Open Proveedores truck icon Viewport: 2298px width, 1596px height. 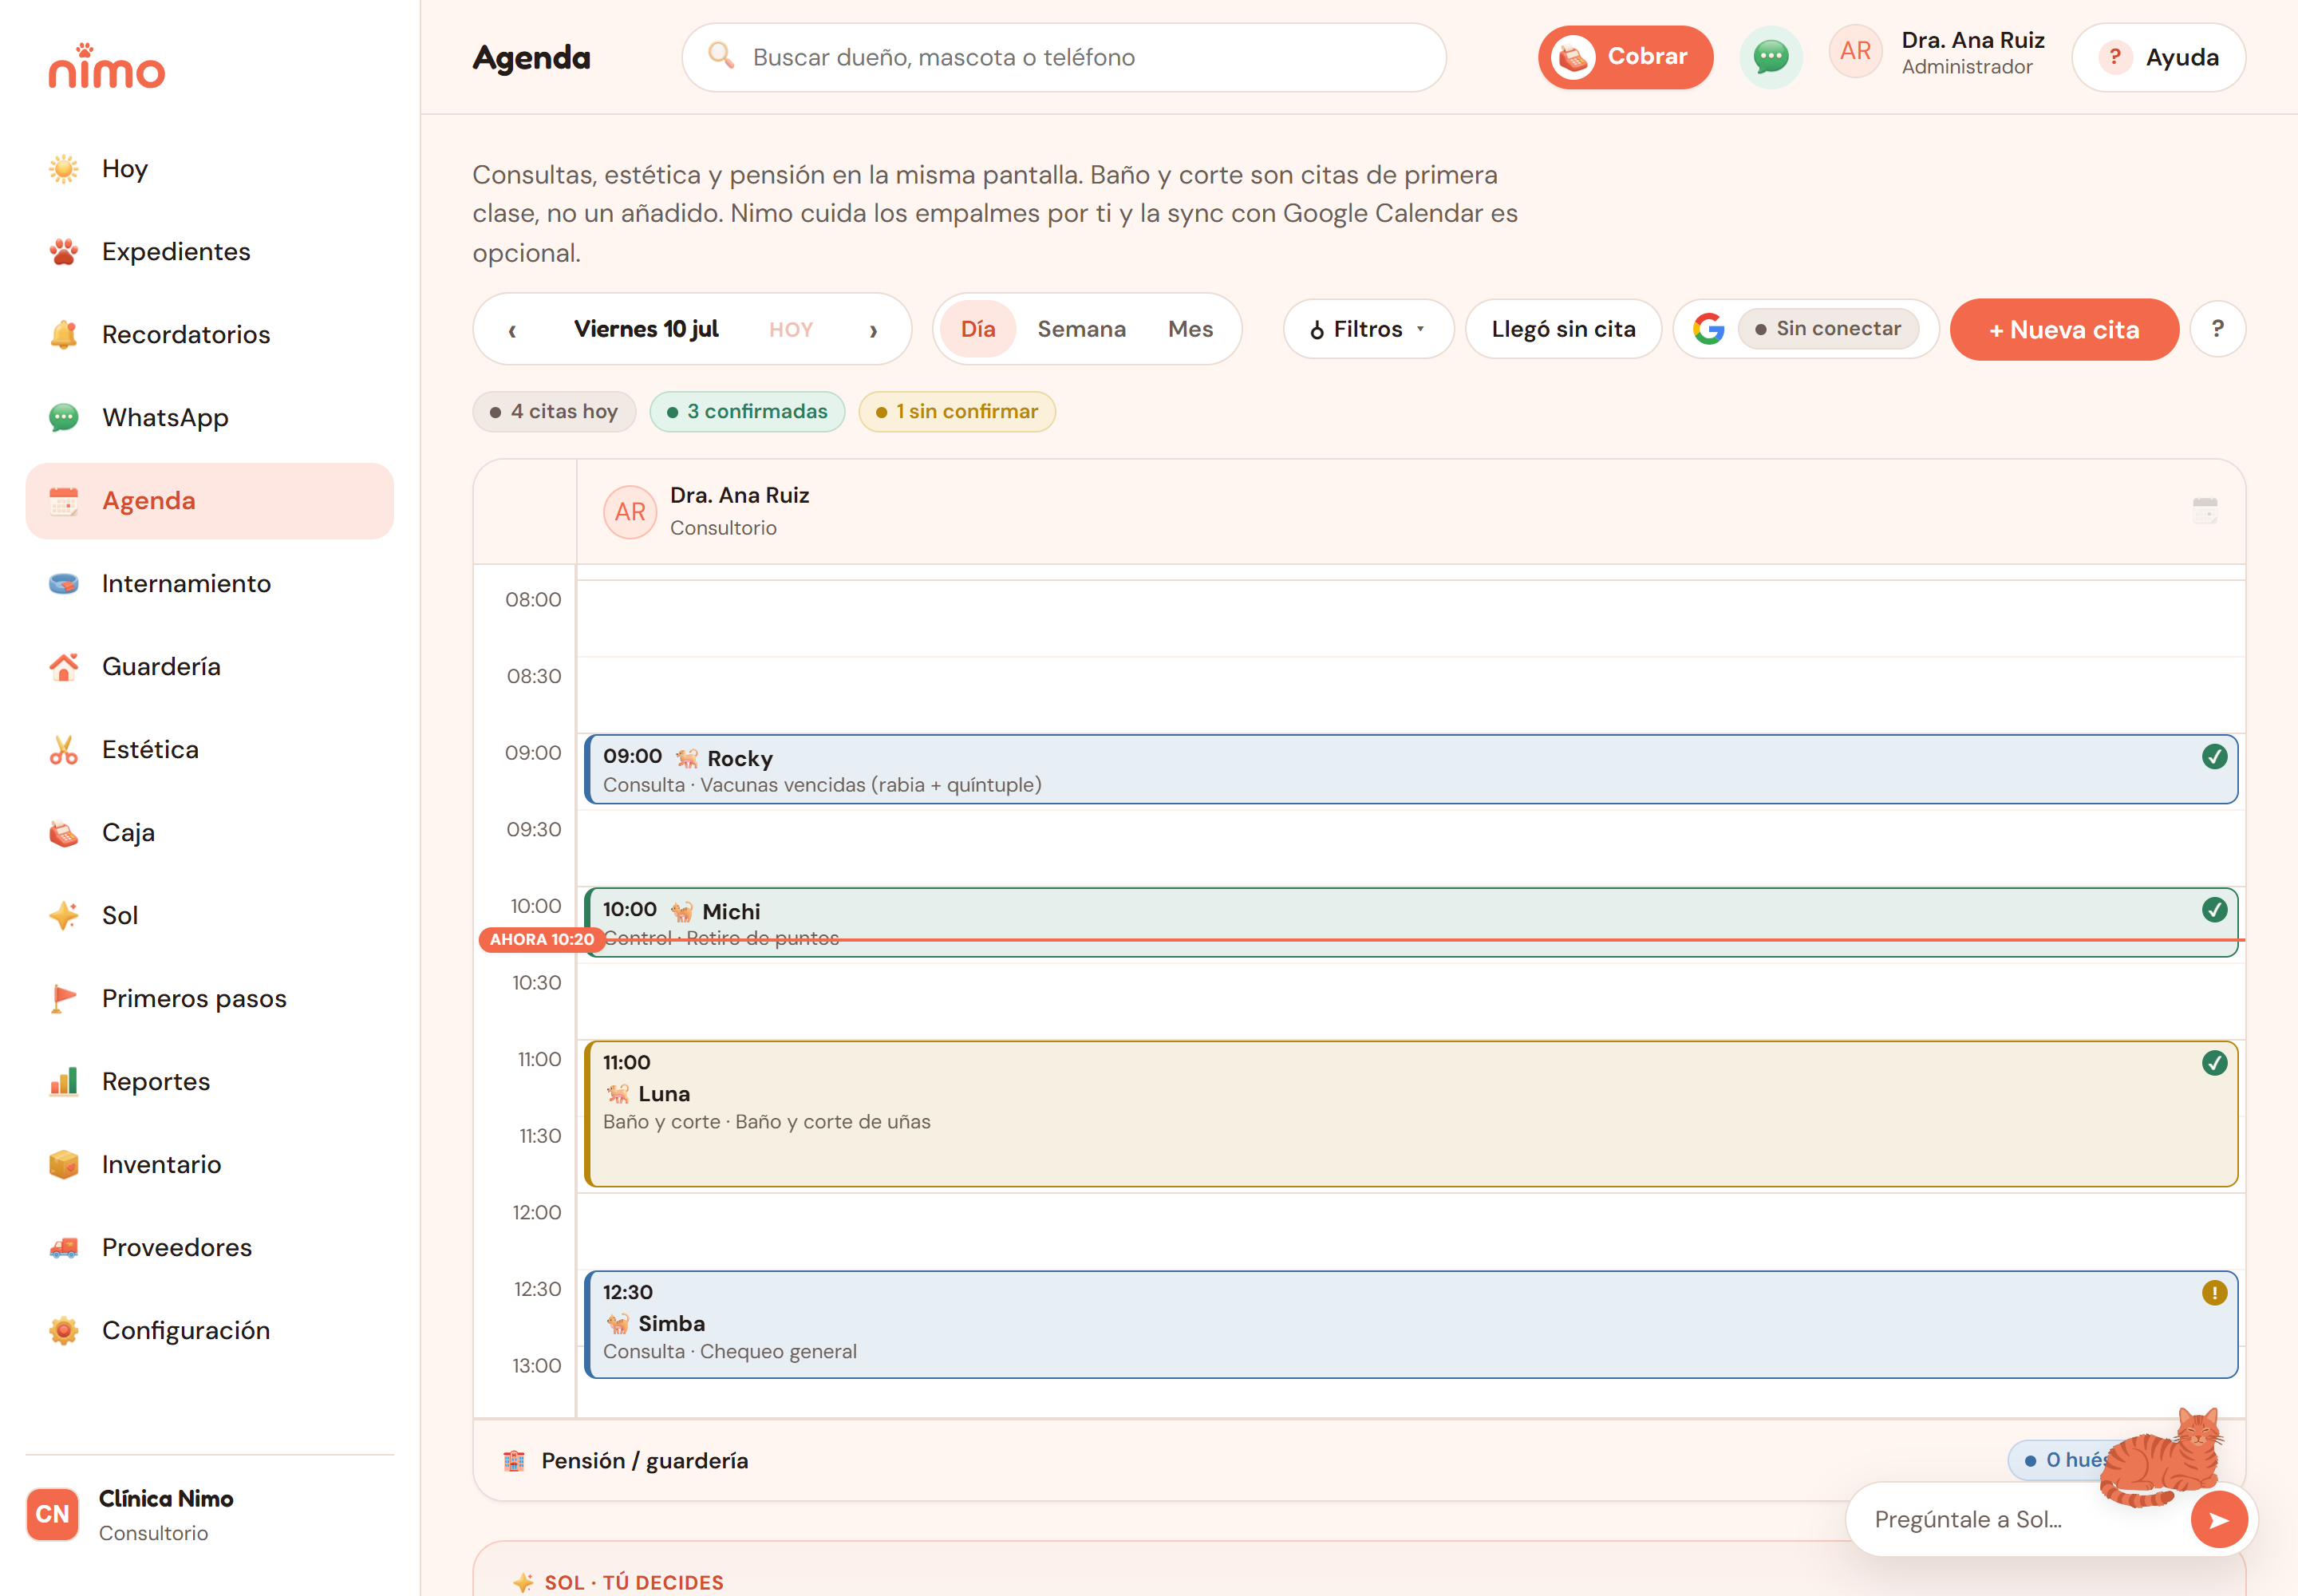pos(64,1248)
